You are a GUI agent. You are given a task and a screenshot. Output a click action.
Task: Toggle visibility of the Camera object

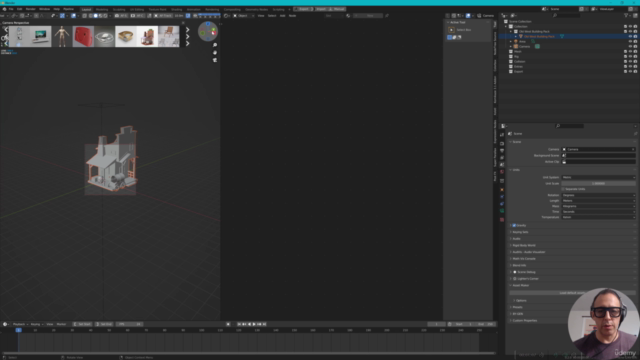click(x=630, y=47)
